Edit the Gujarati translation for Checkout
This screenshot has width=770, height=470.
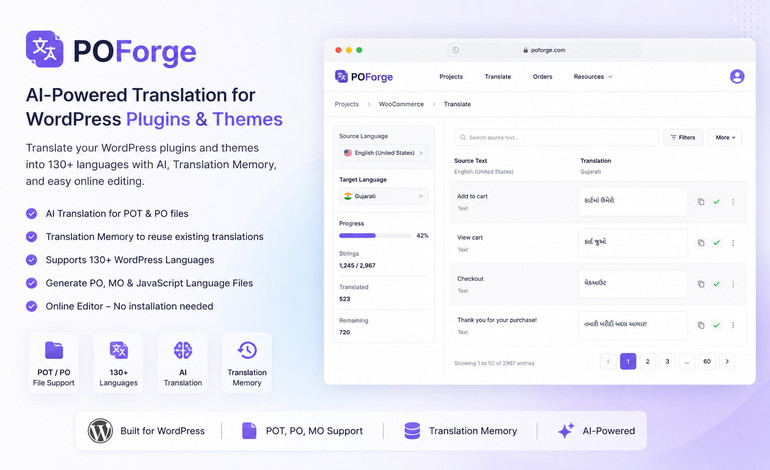[x=632, y=284]
